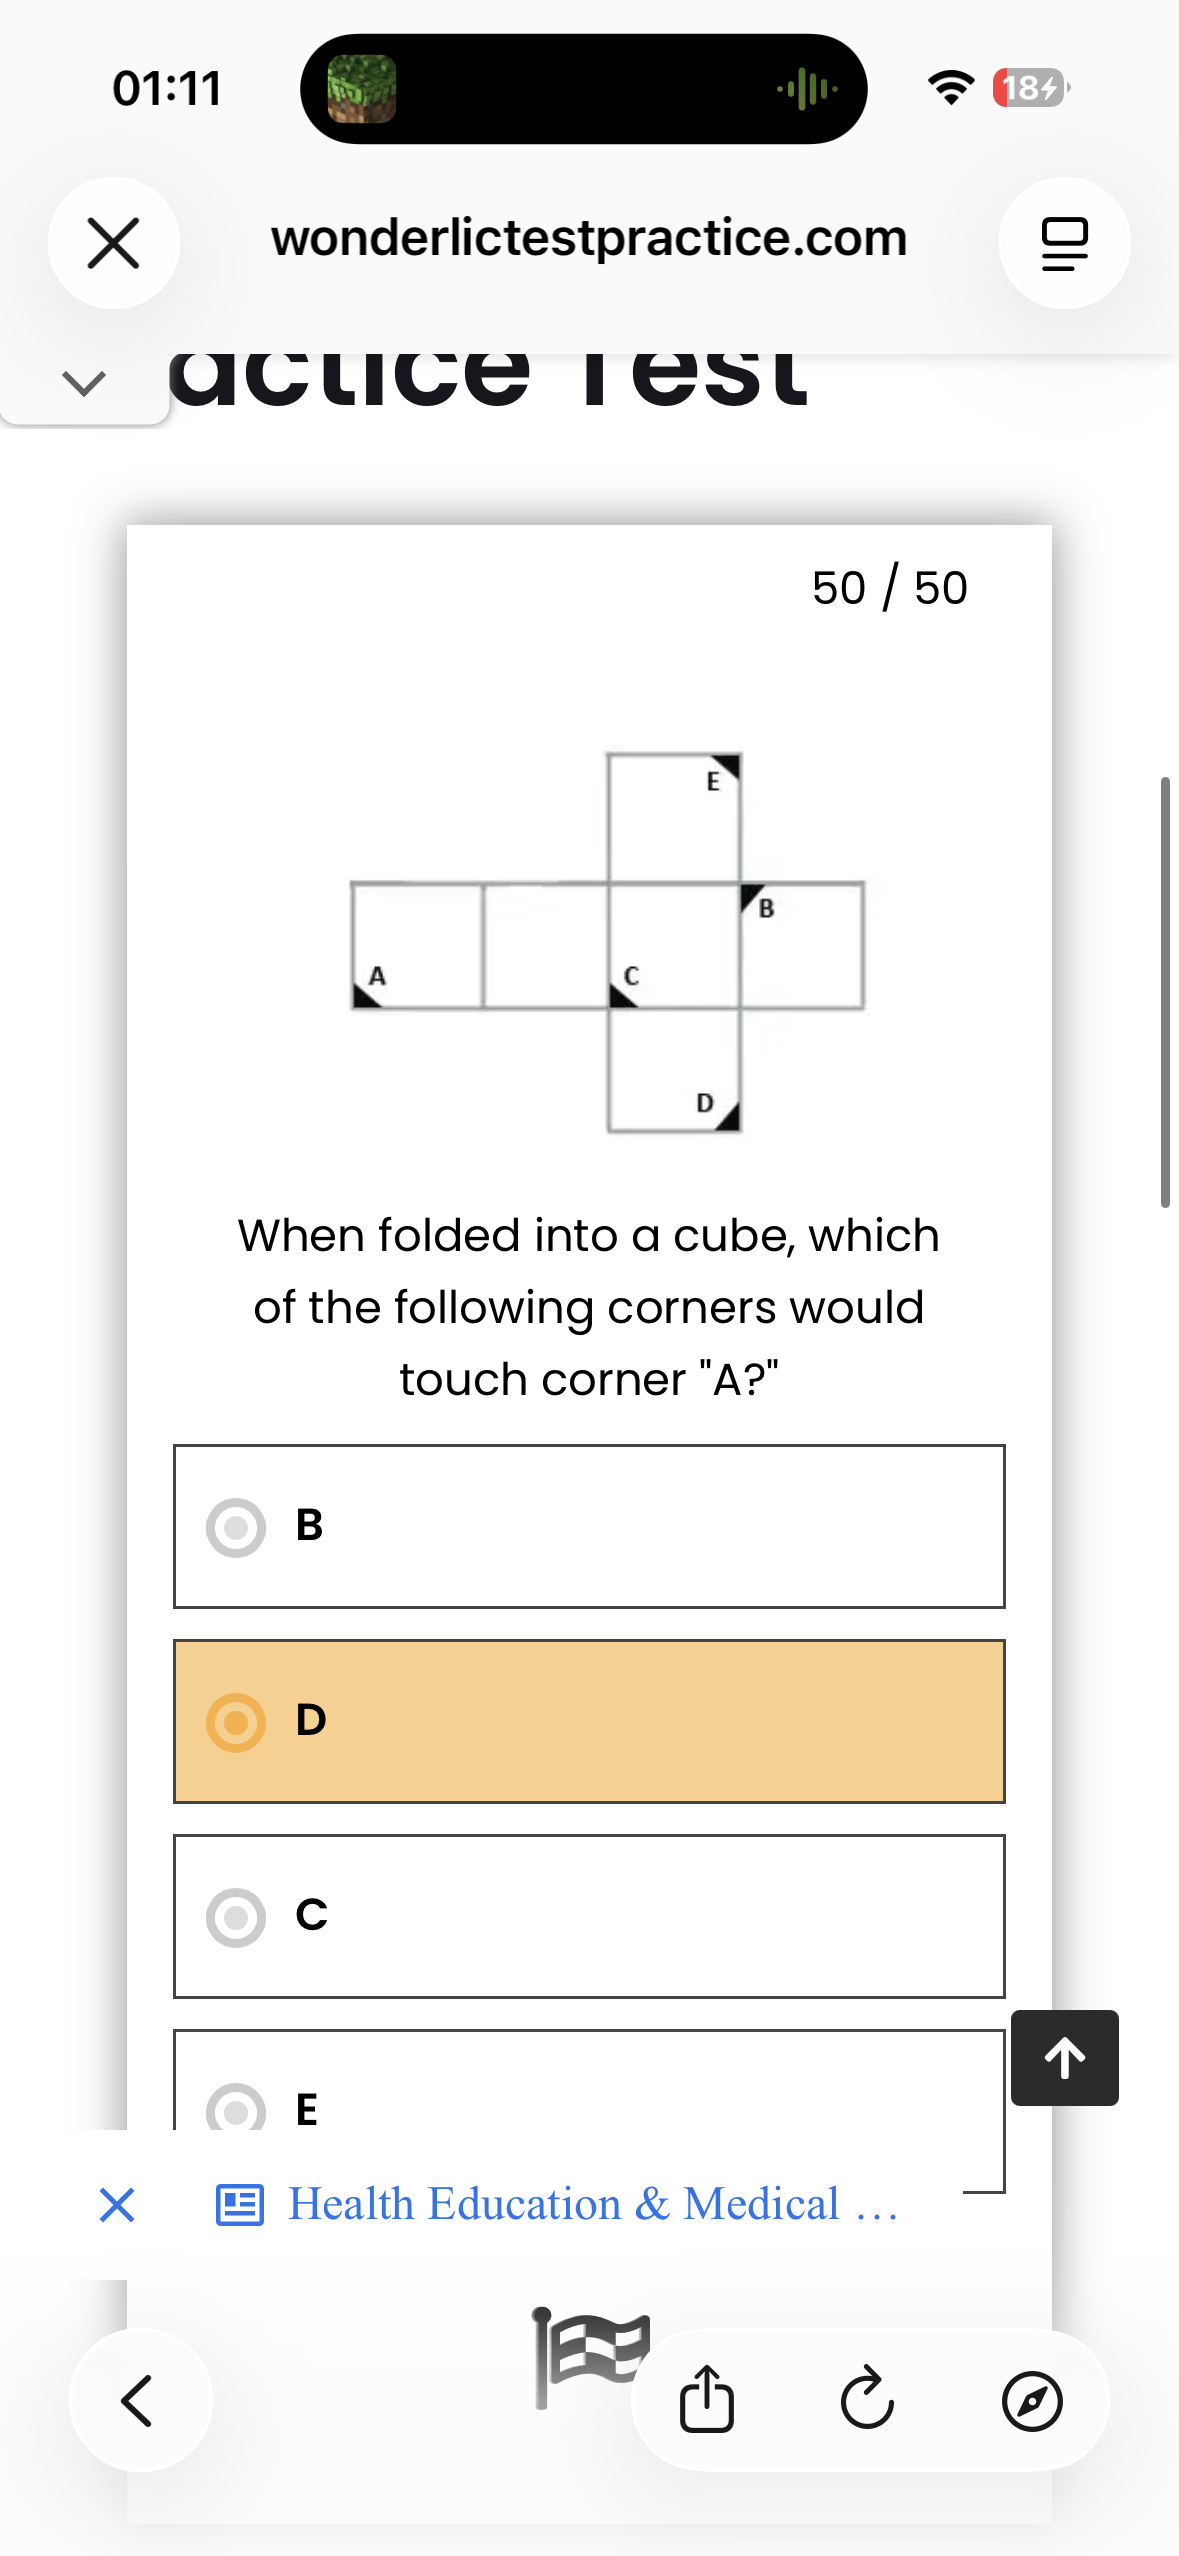Open the Health Education & Medical link

coord(593,2204)
